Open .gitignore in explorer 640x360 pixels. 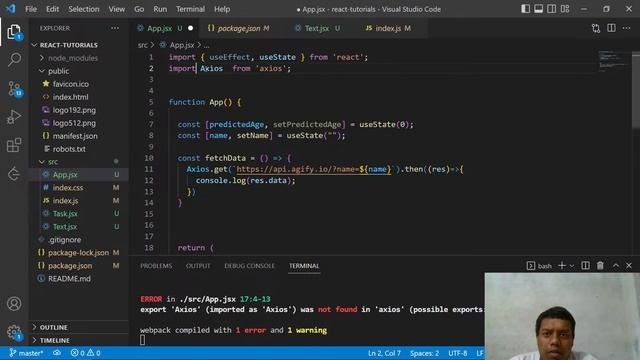[x=64, y=240]
